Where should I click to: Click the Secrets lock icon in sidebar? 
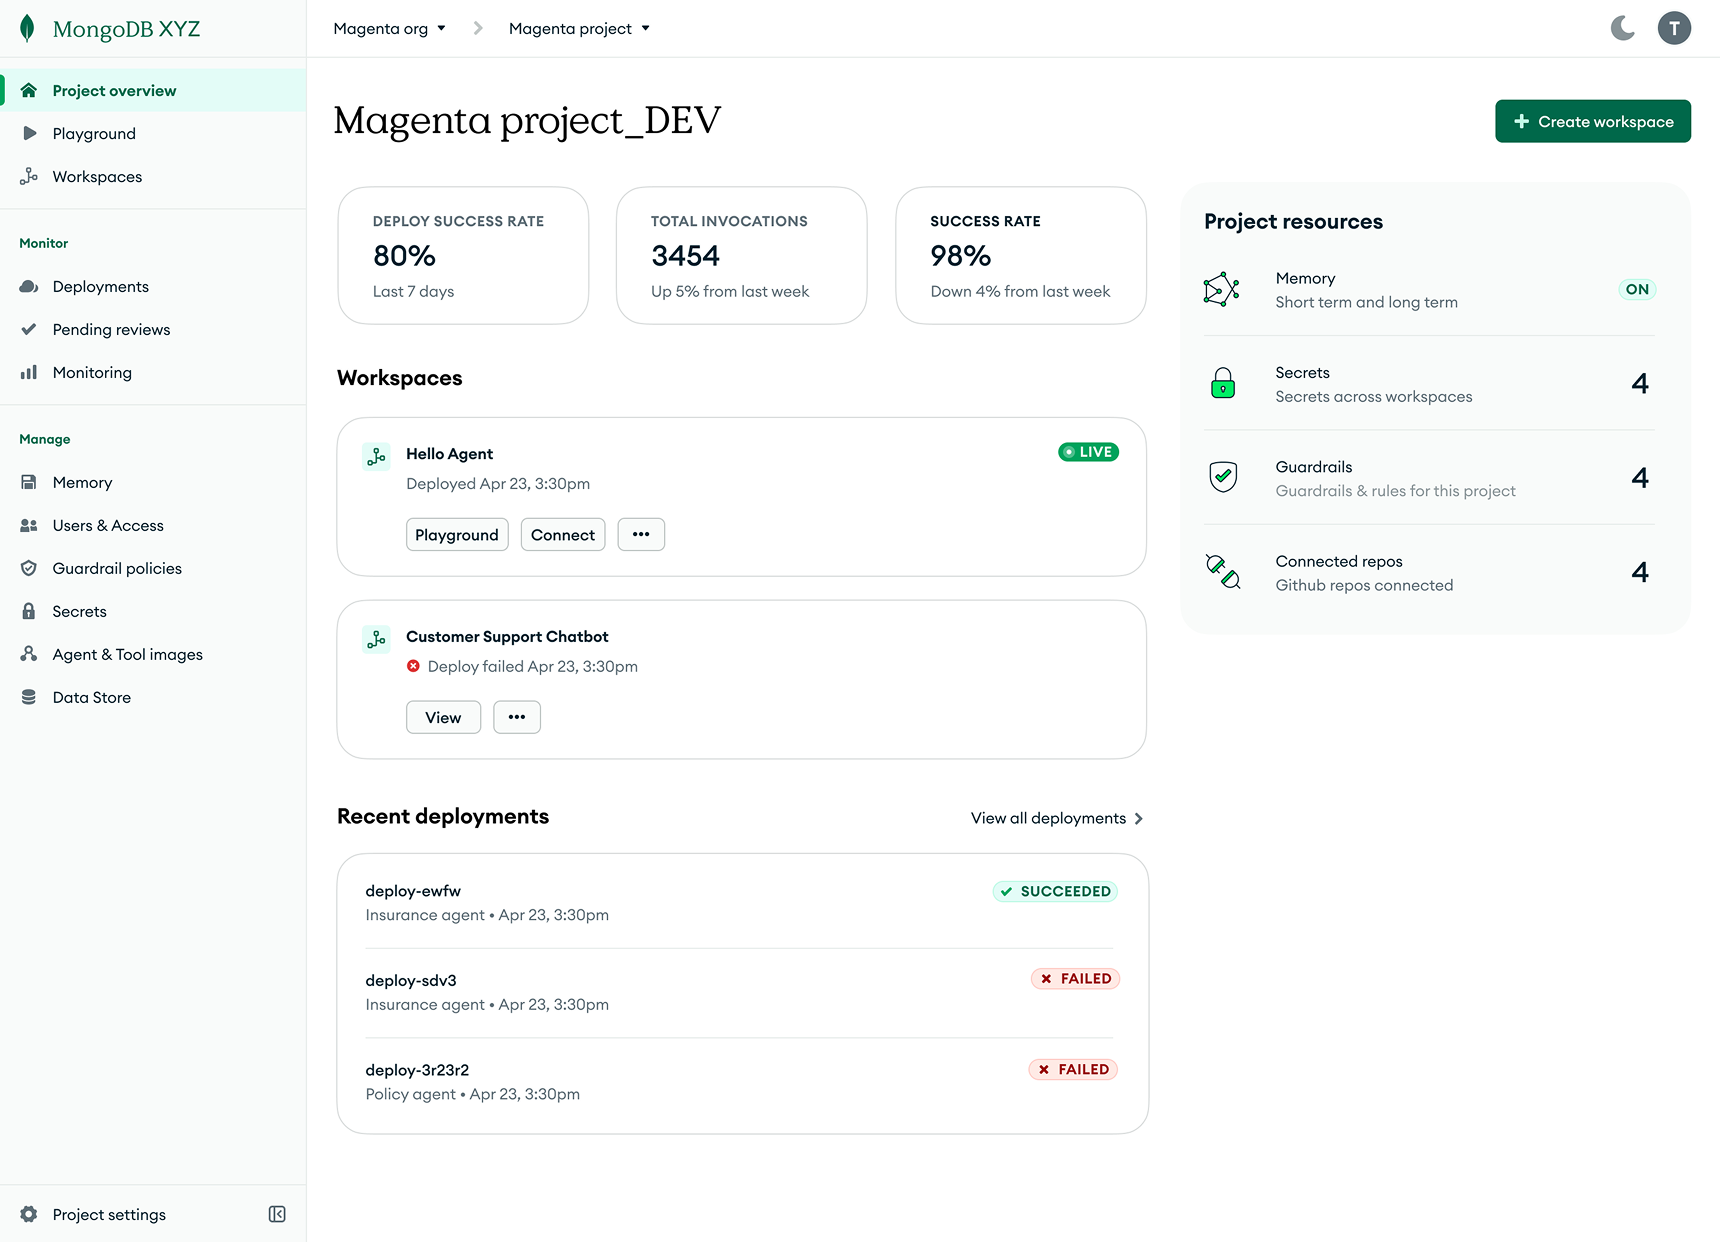tap(29, 611)
